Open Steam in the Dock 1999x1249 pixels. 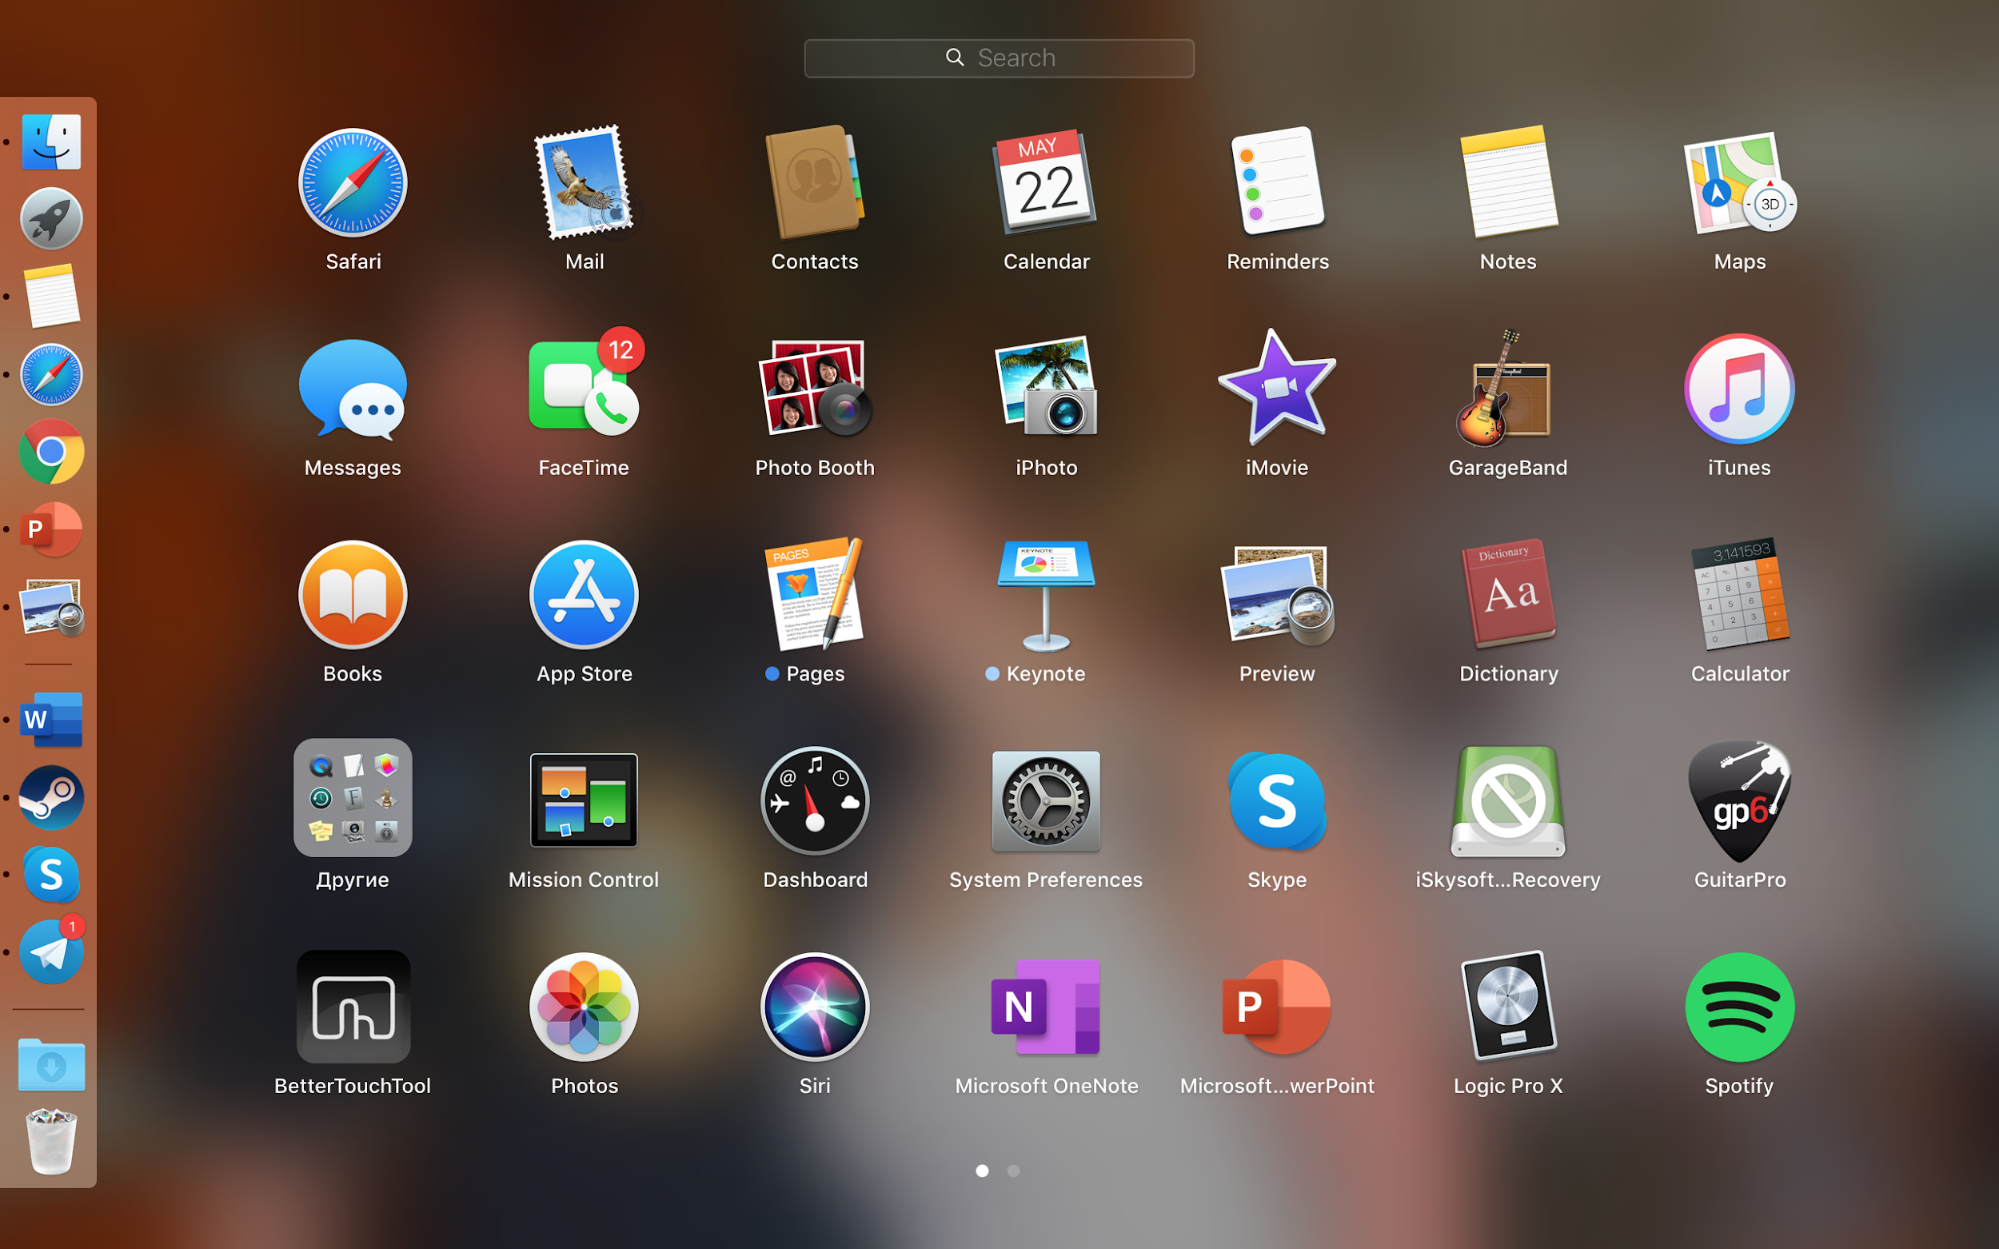(51, 797)
